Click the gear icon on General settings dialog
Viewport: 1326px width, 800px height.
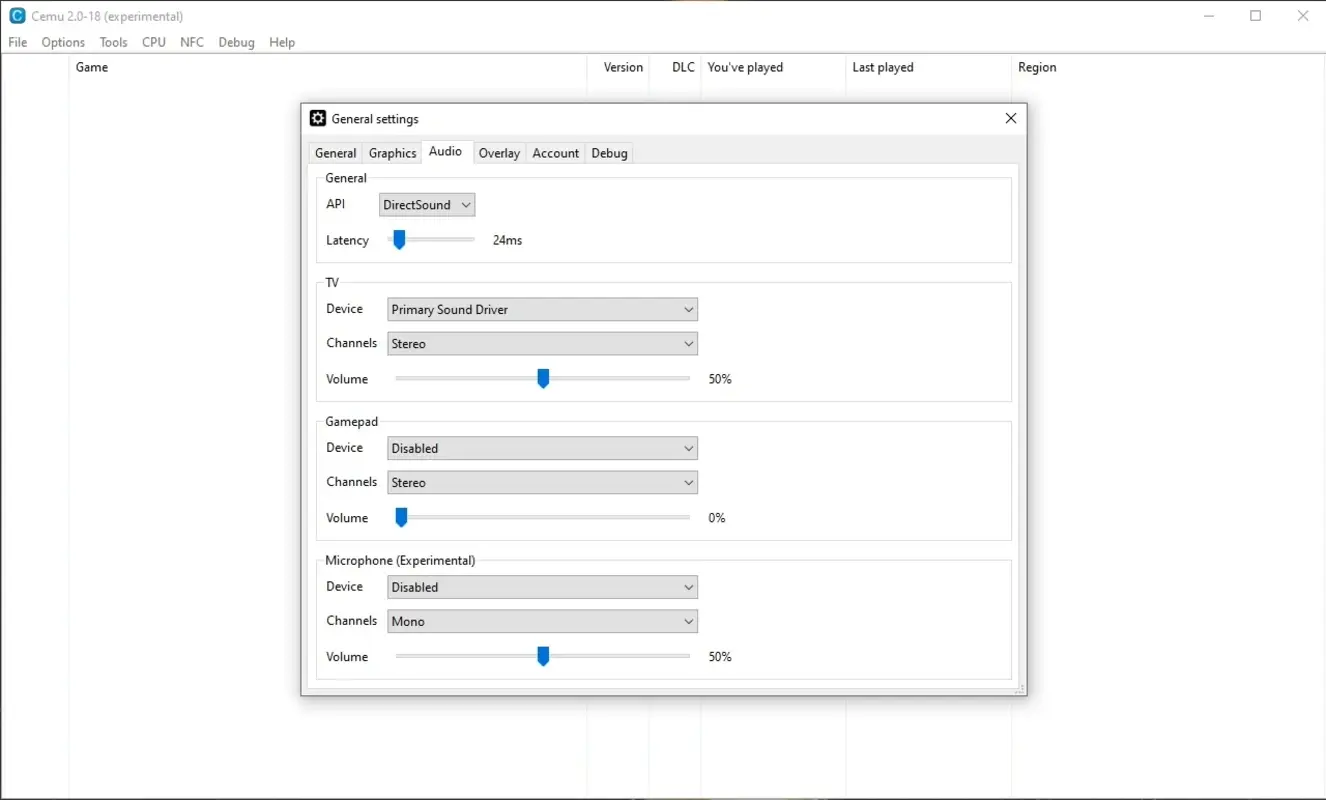[317, 118]
